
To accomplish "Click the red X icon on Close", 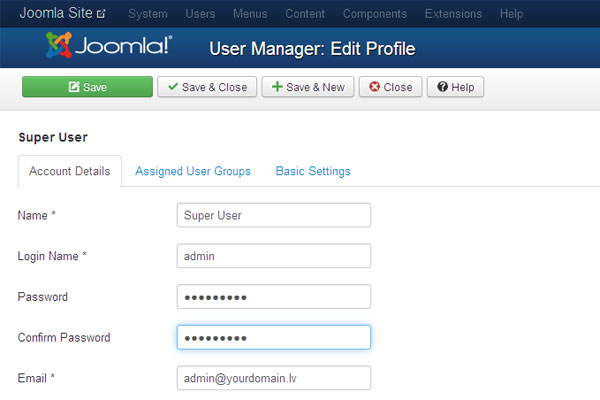I will click(375, 87).
